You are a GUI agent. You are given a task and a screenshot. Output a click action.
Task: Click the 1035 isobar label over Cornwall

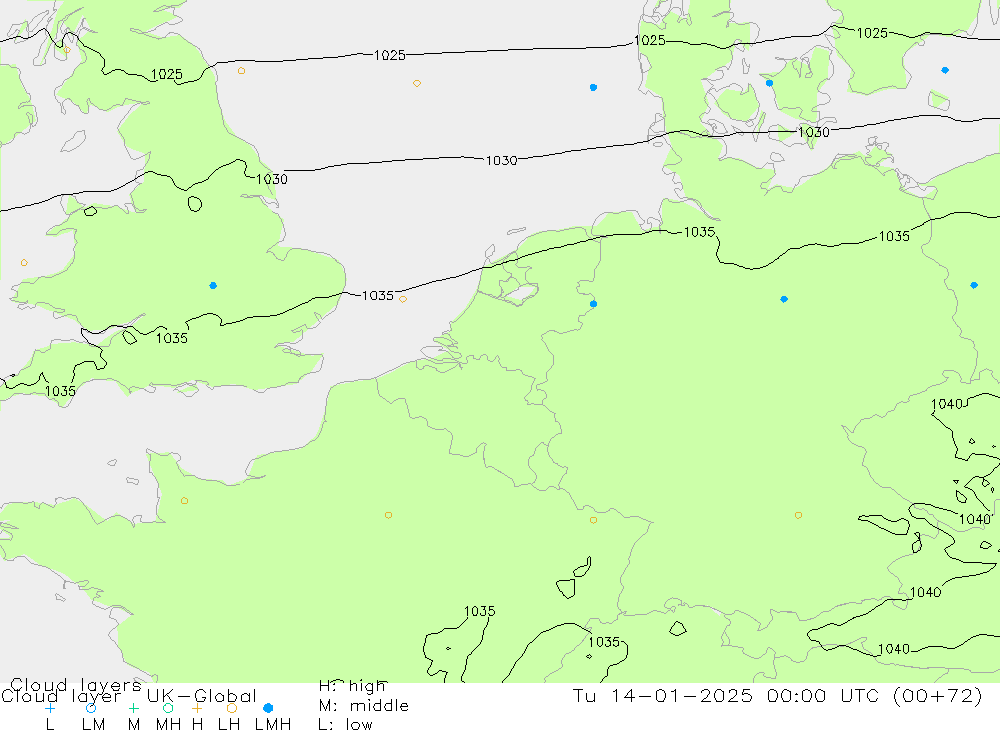click(60, 391)
